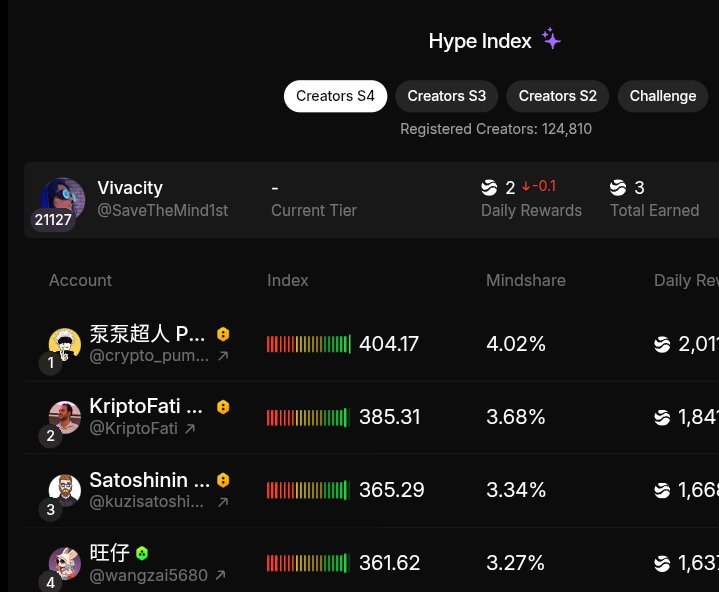This screenshot has width=719, height=592.
Task: Click the 3.68% mindshare value
Action: click(x=516, y=417)
